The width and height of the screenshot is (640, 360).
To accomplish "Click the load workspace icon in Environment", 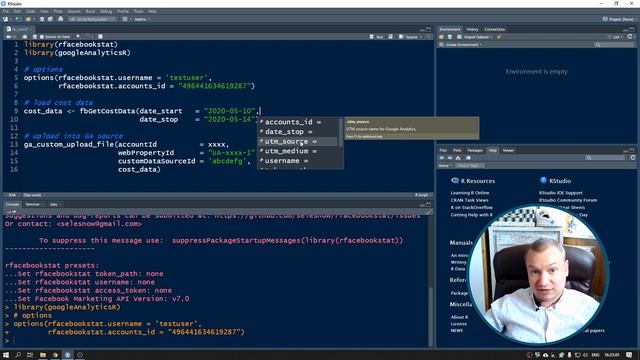I will [x=441, y=37].
